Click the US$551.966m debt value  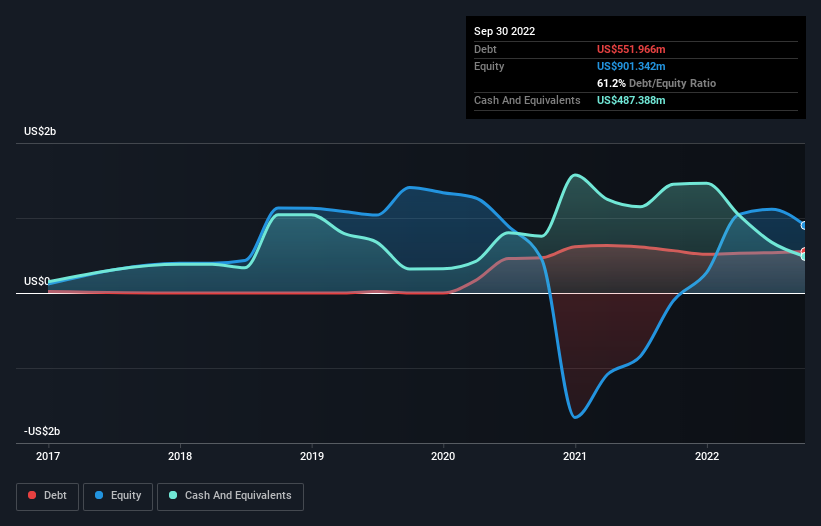pyautogui.click(x=631, y=49)
